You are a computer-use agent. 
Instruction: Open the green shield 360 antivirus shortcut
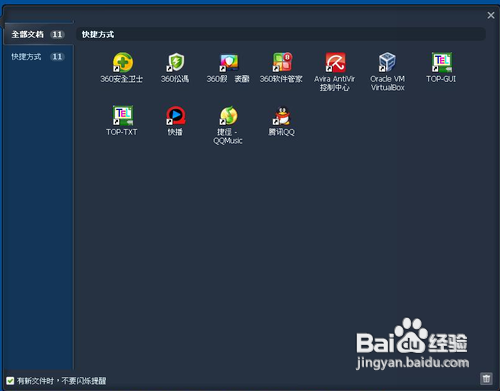(176, 62)
